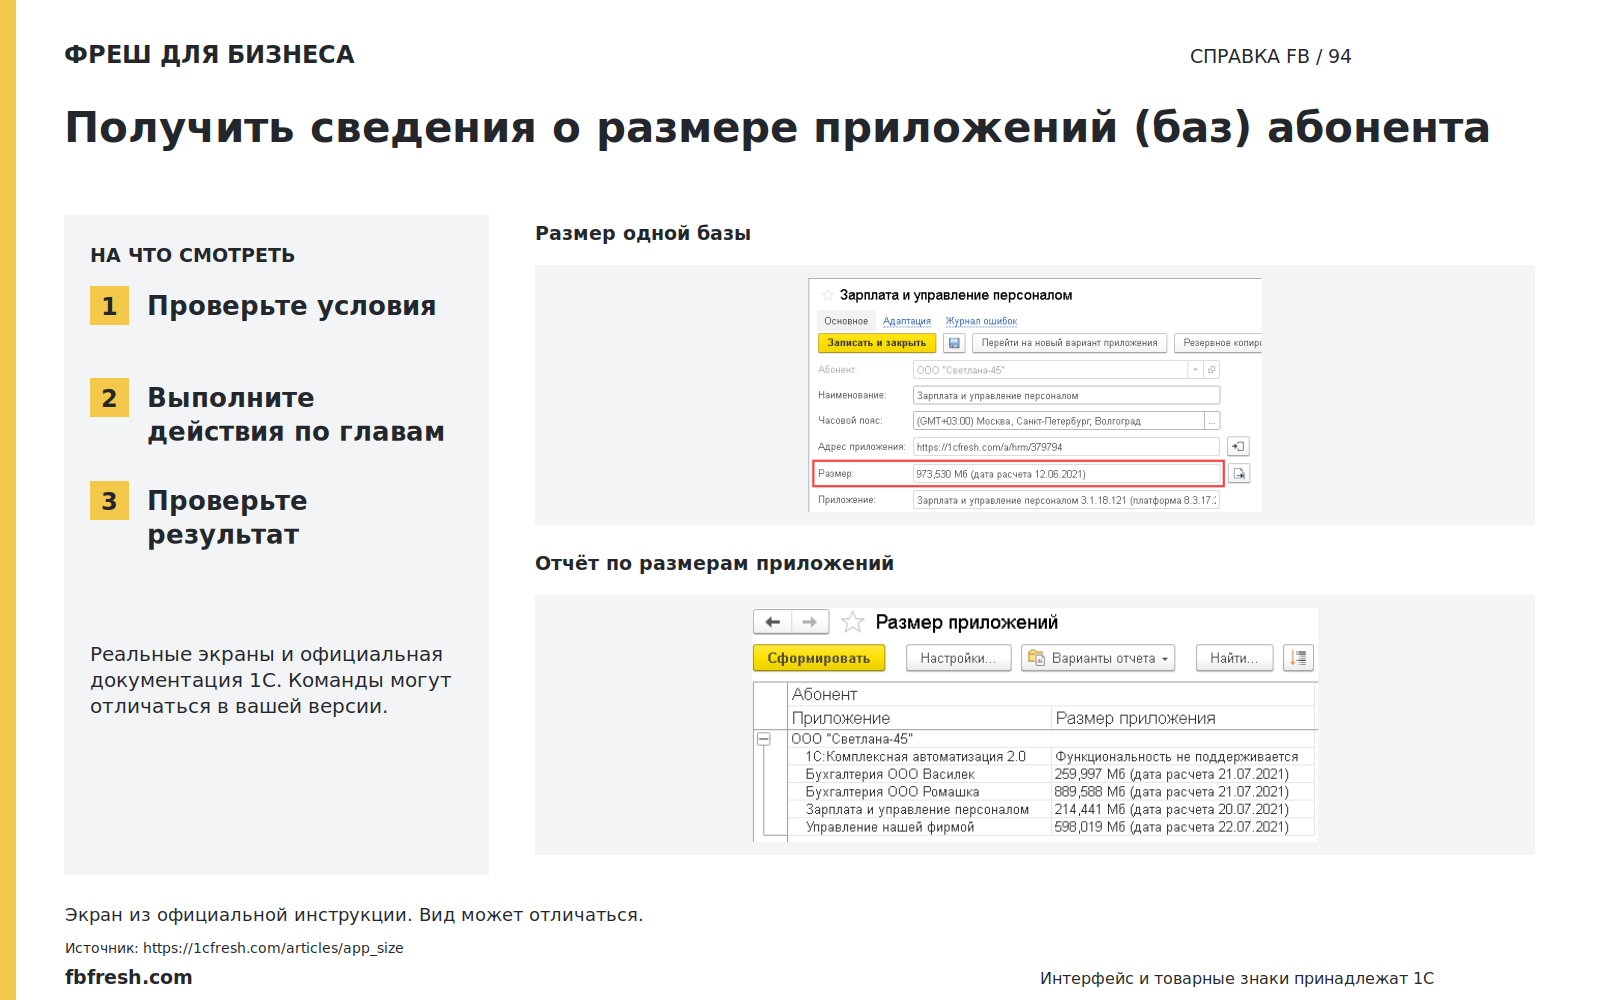Image resolution: width=1600 pixels, height=1000 pixels.
Task: Open the Журнал ошибок tab
Action: coord(981,321)
